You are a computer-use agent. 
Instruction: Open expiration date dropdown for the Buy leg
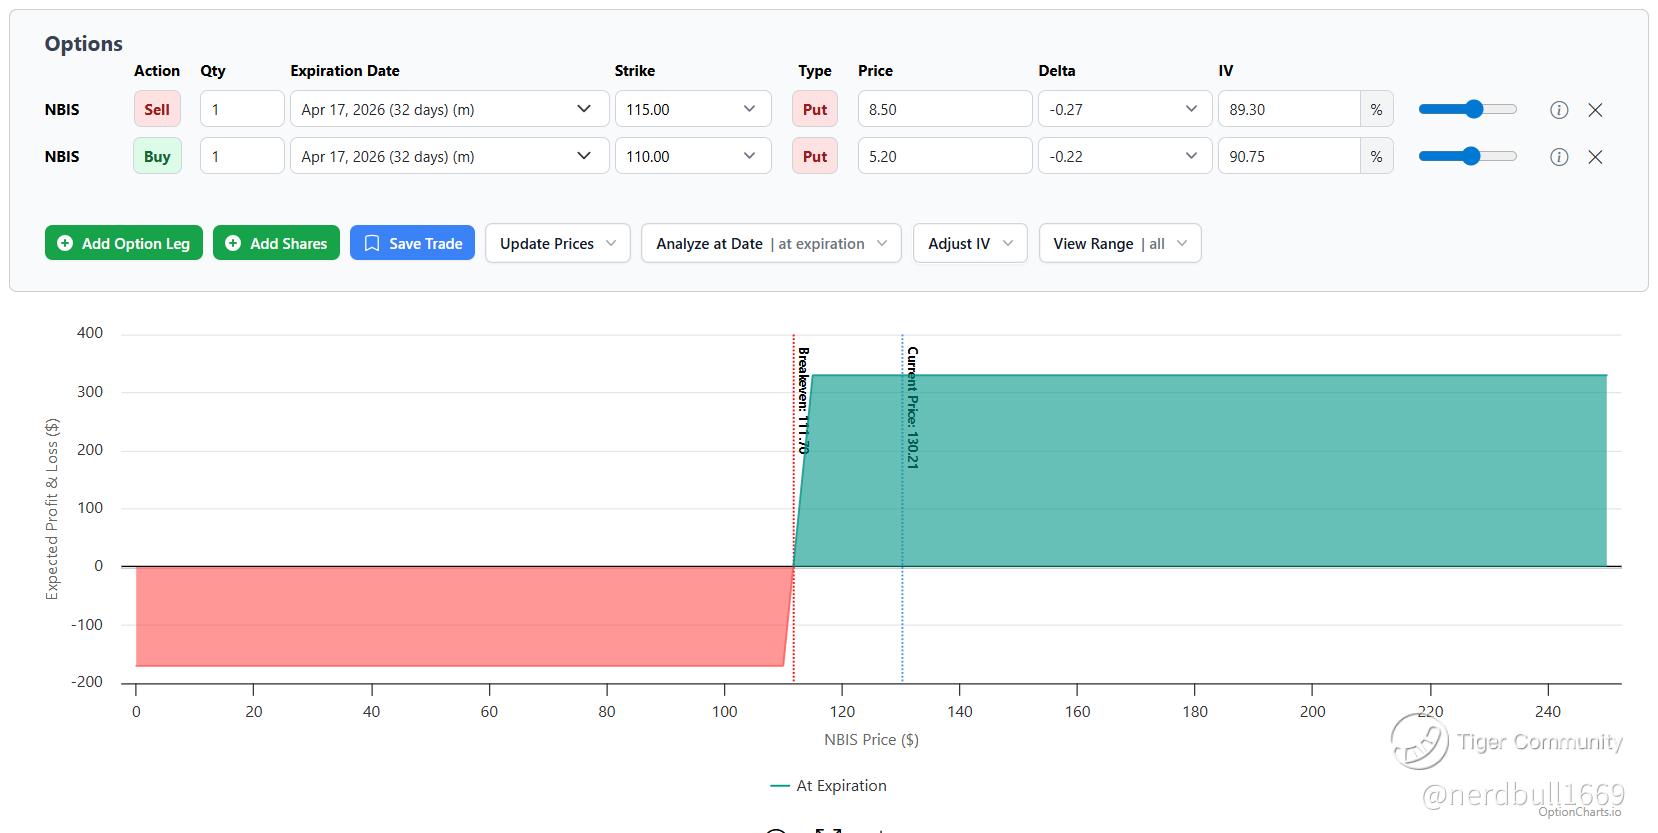tap(449, 156)
